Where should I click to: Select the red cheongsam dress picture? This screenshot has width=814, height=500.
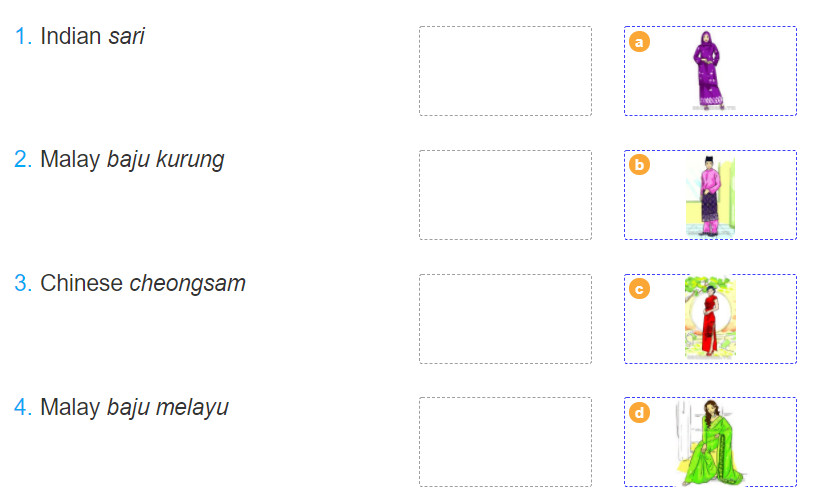point(710,318)
